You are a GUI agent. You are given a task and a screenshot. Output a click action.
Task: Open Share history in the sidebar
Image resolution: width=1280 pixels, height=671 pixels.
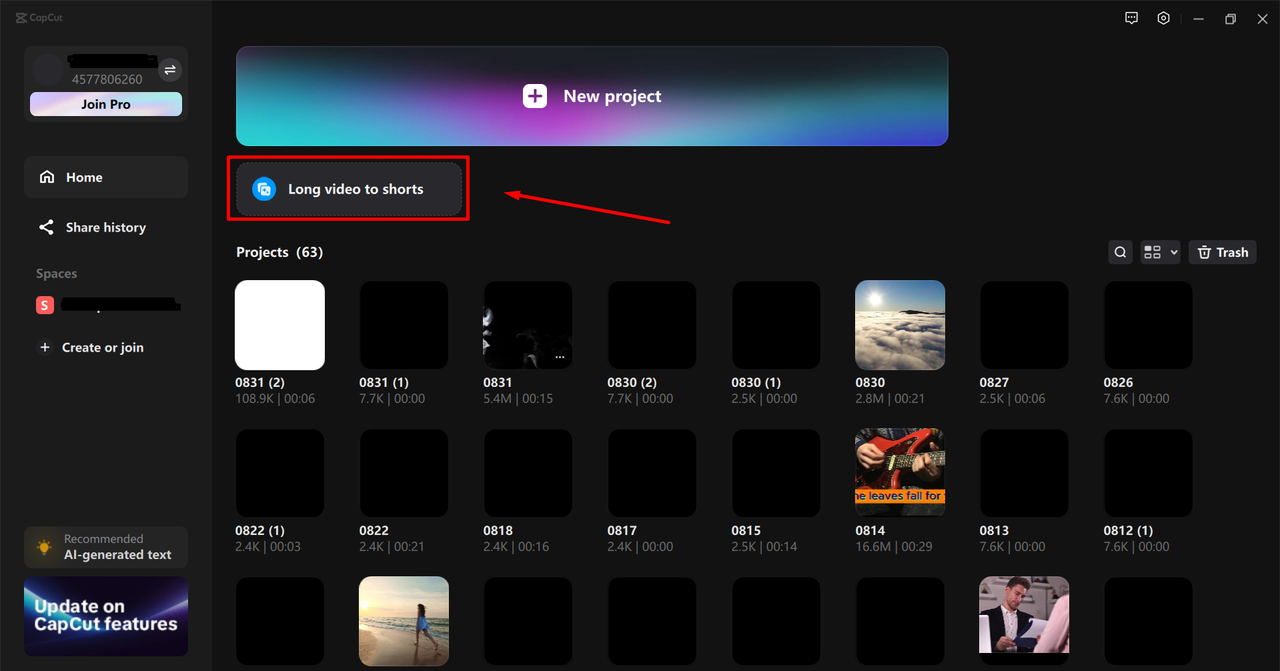[106, 227]
